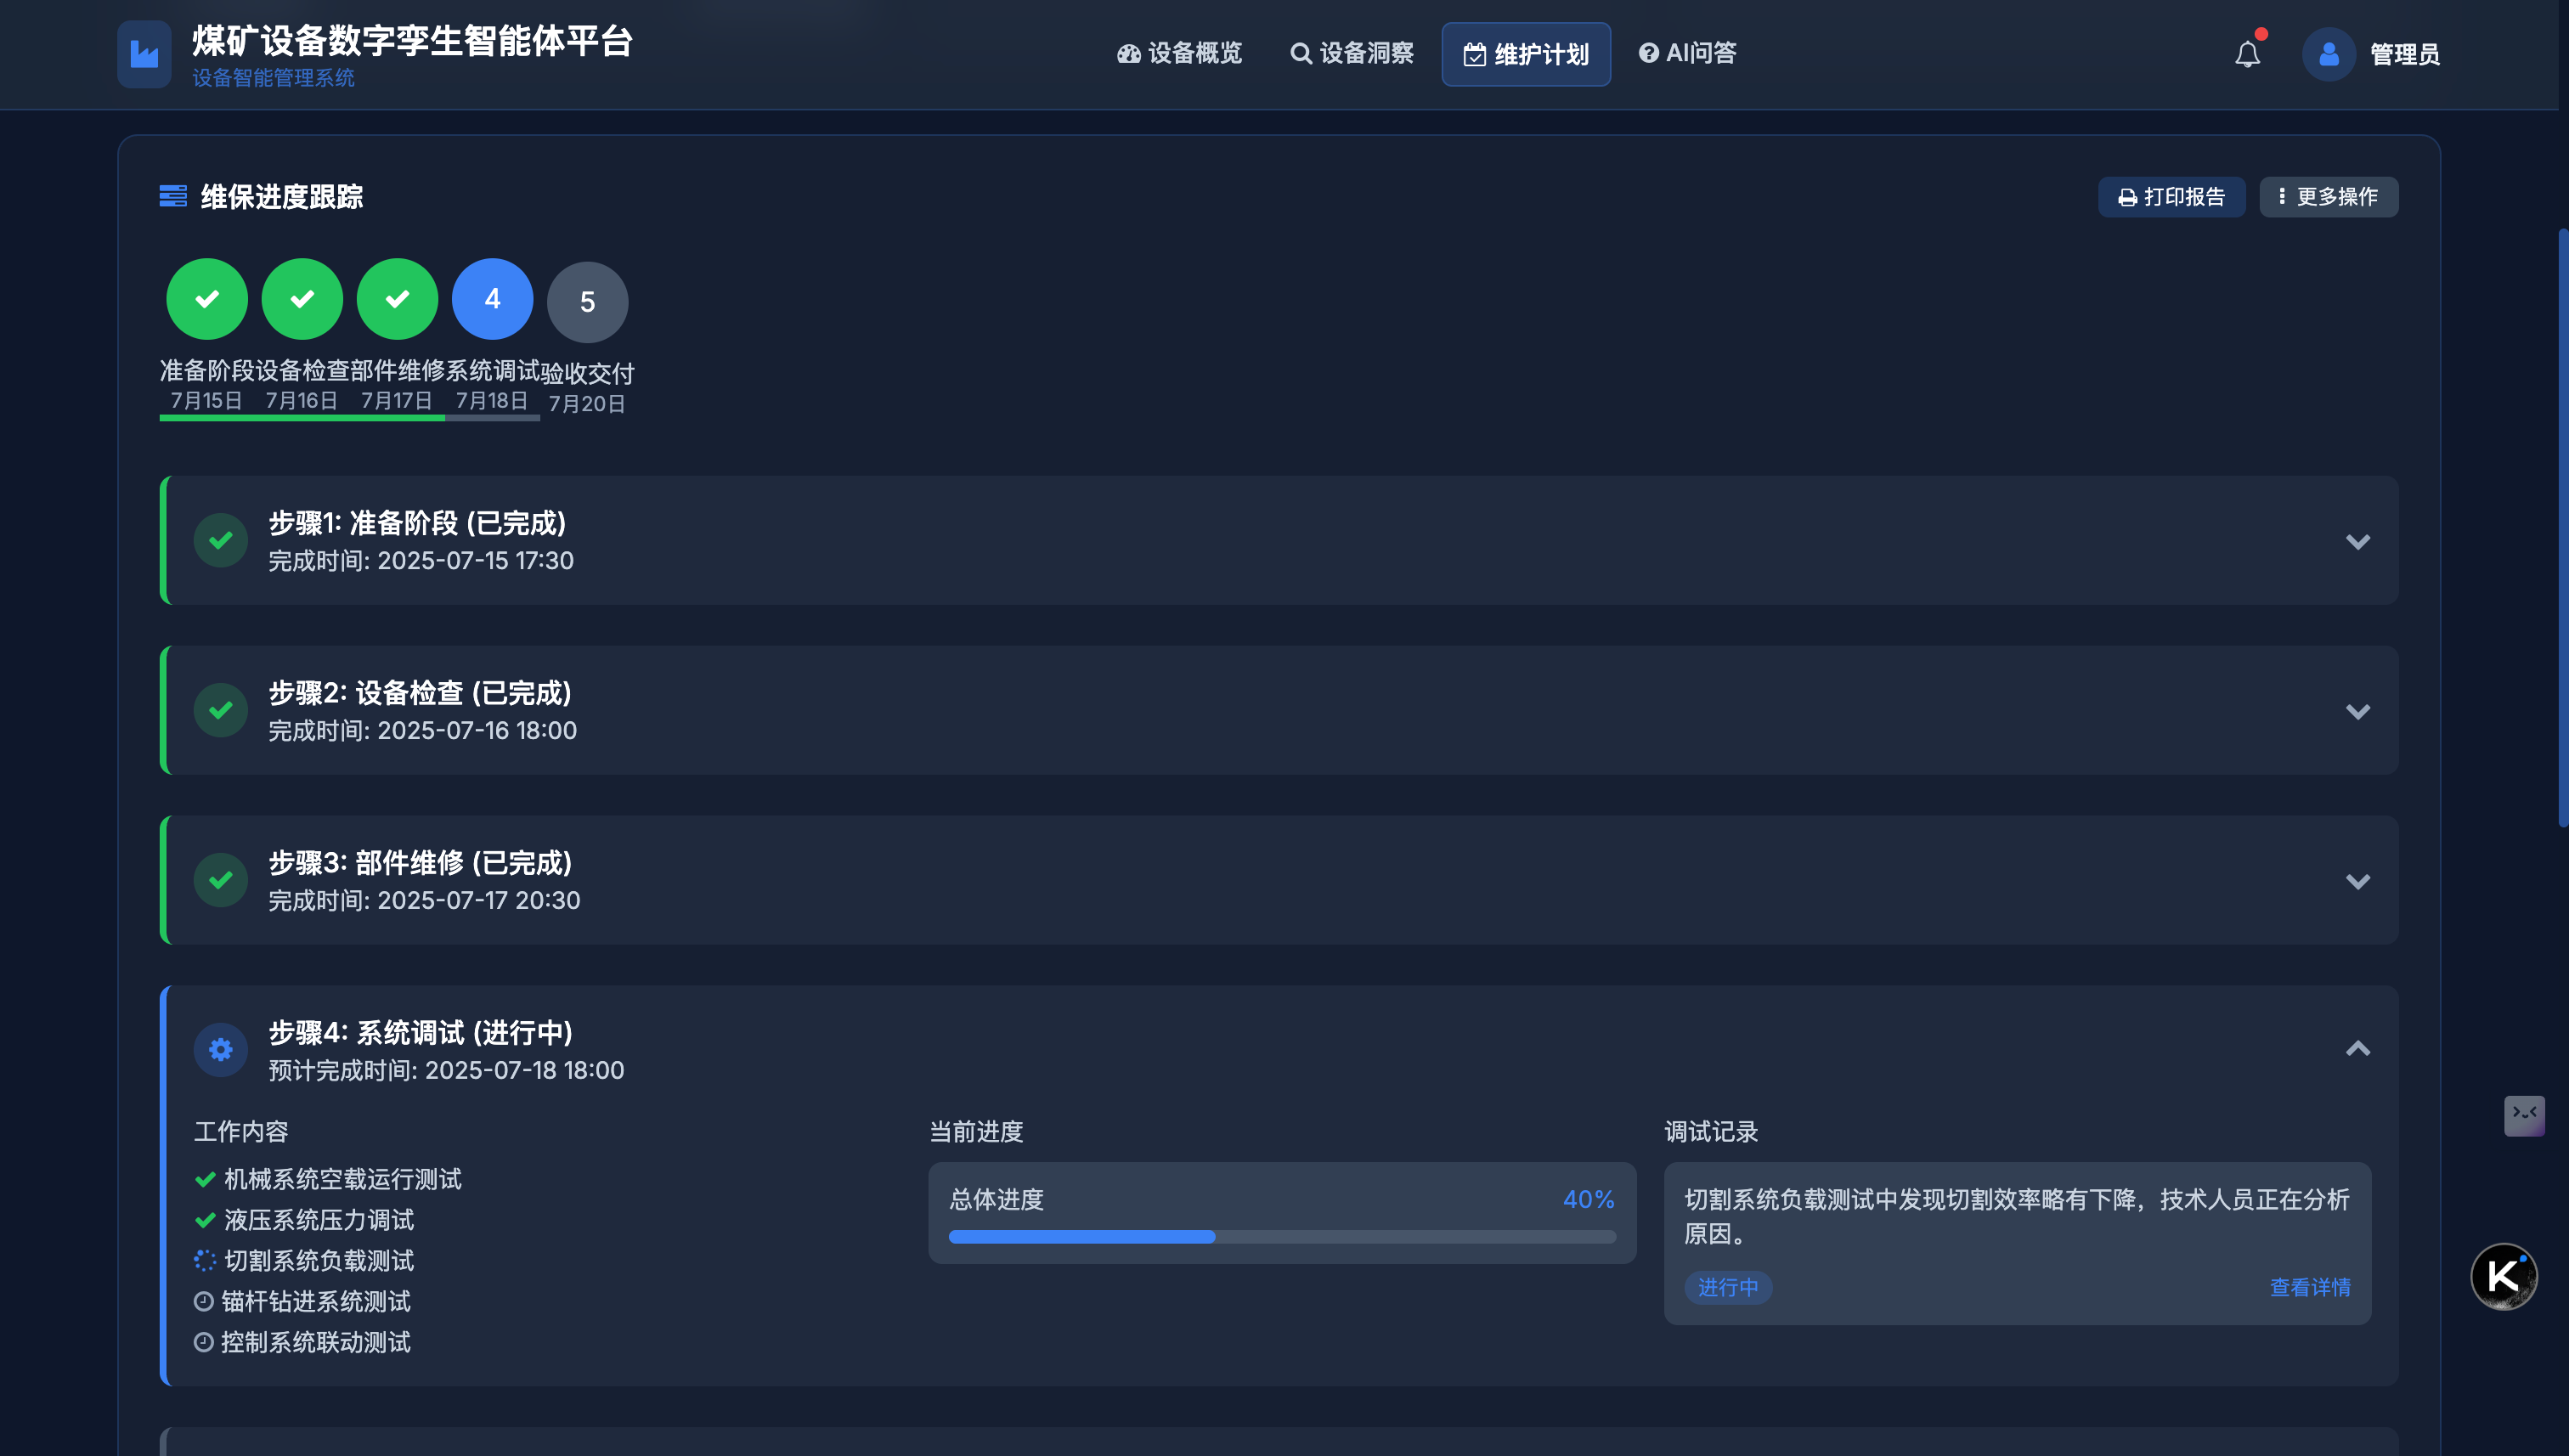Click the 40% progress value

coord(1589,1199)
